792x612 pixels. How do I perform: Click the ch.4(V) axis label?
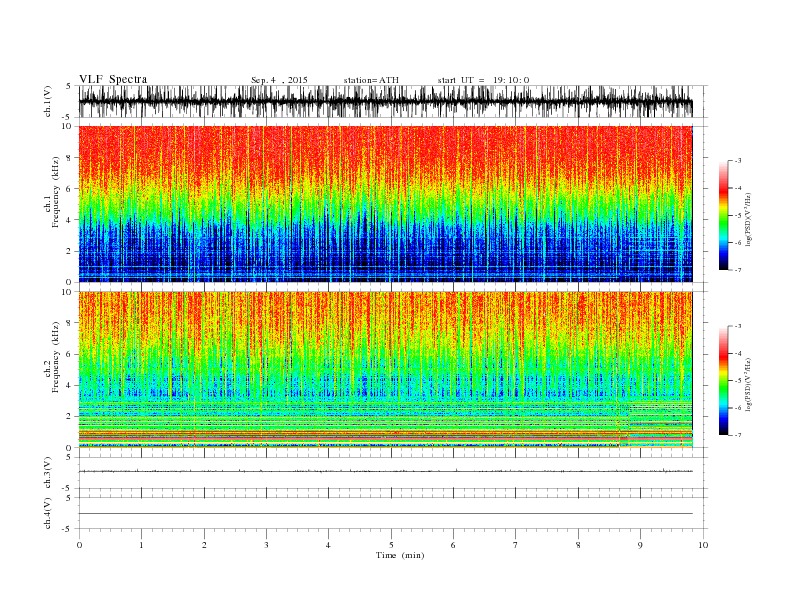[x=48, y=513]
